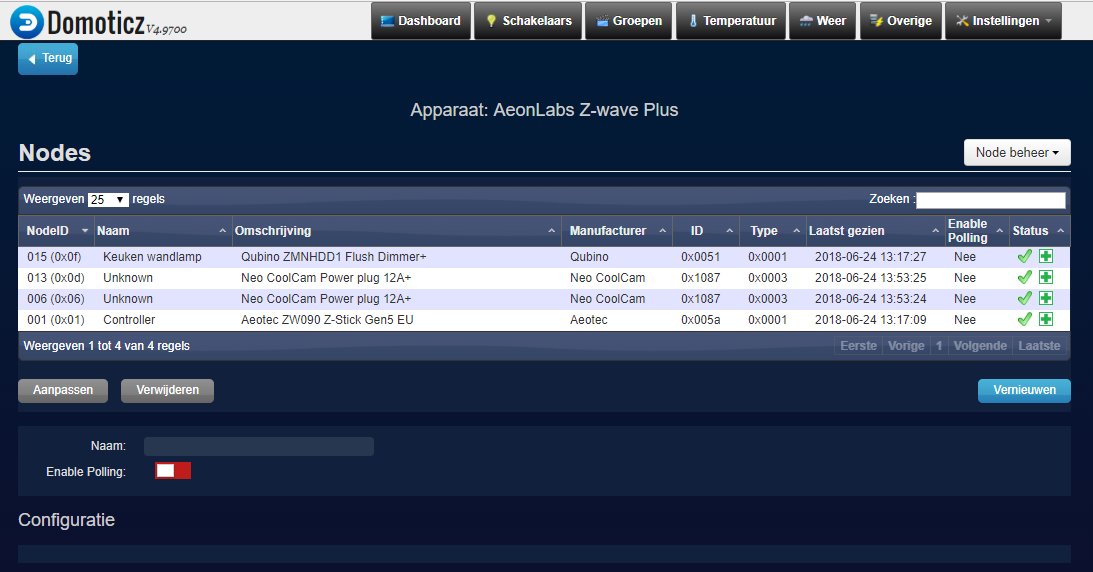
Task: Click green checkmark in node 006 row
Action: point(1025,298)
